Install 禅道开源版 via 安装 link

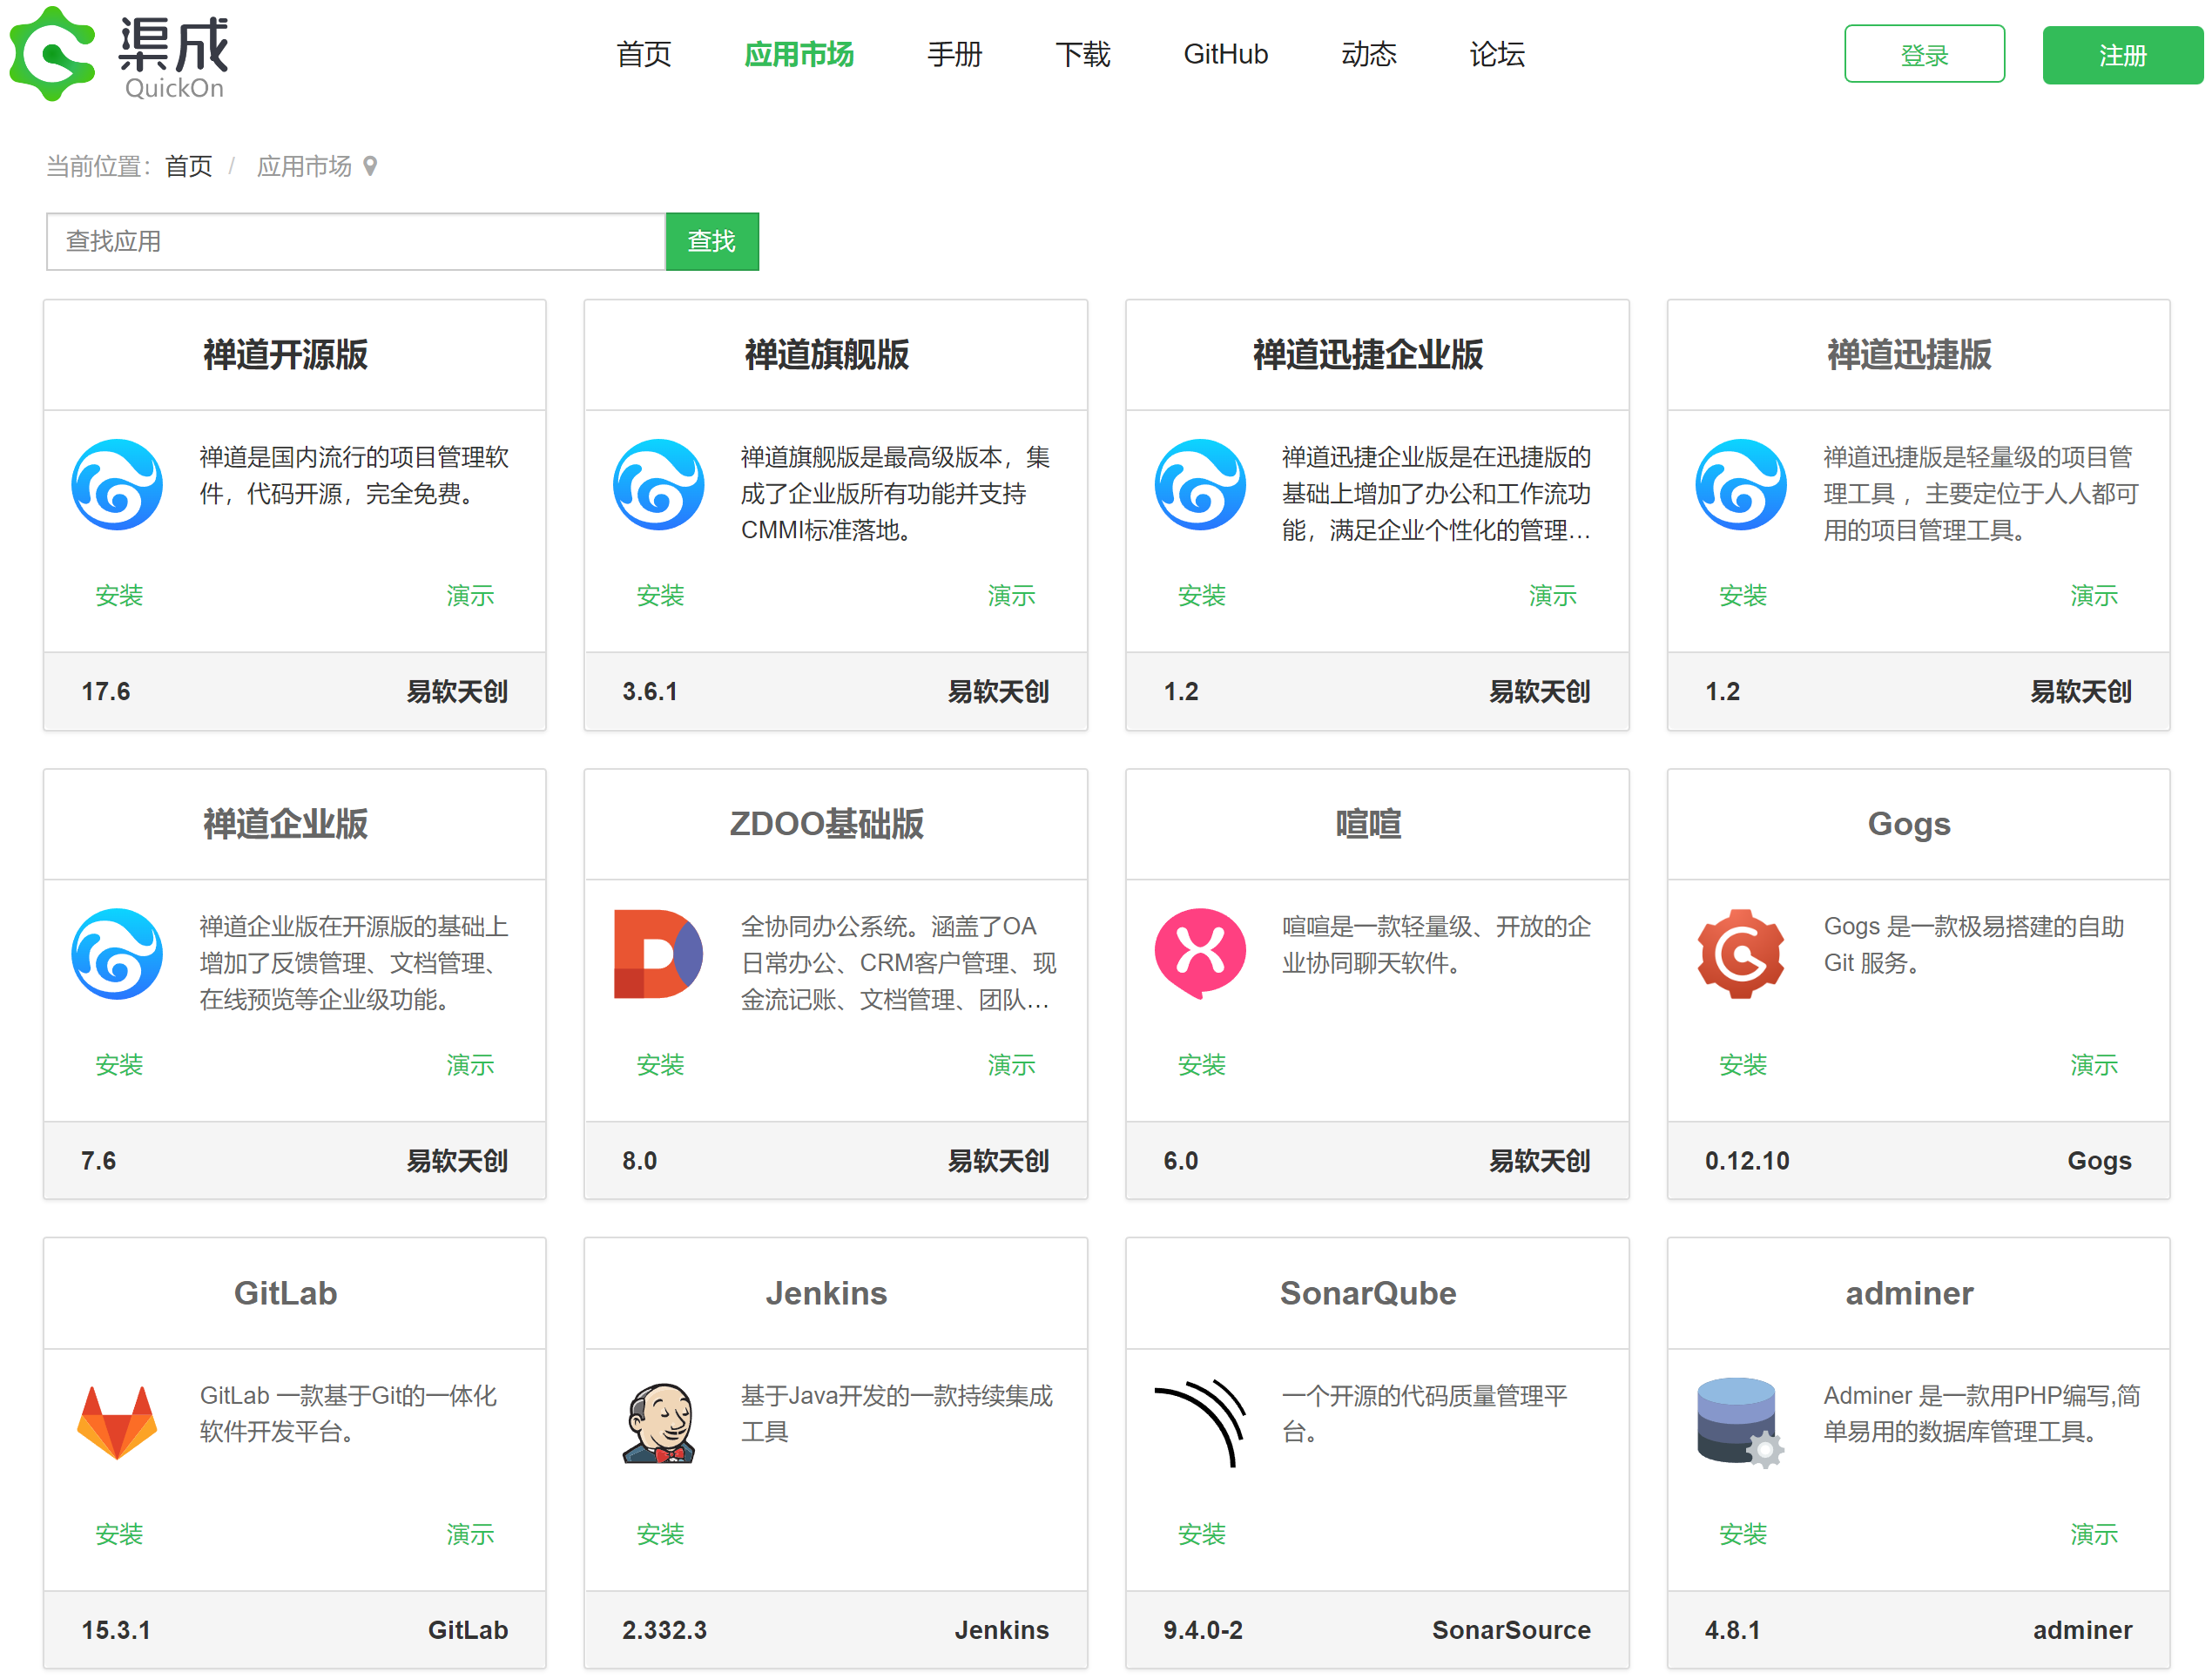click(x=119, y=595)
